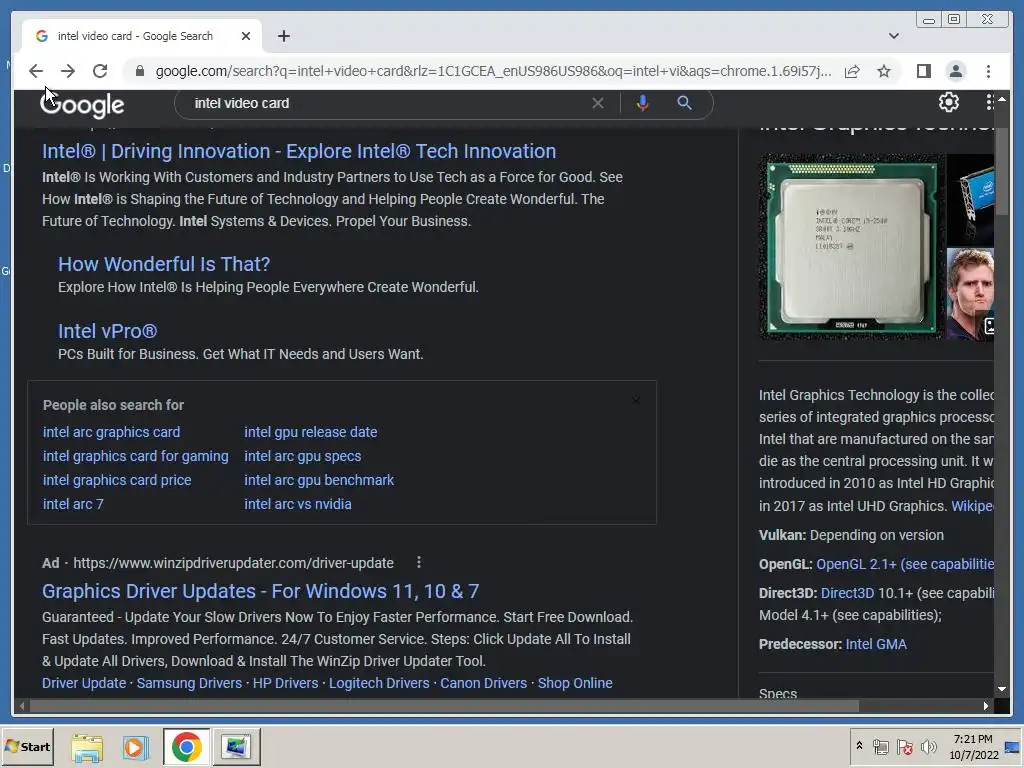Search for intel arc 7

click(x=73, y=504)
